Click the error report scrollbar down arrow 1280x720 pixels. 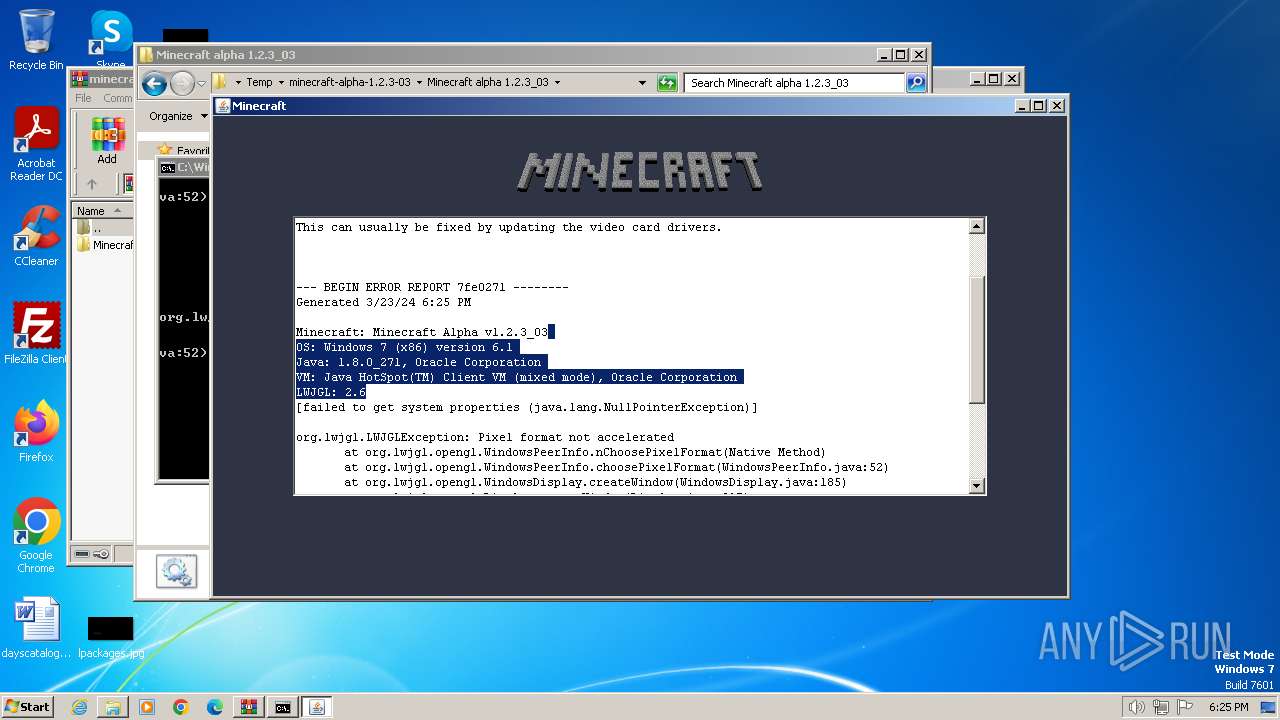click(x=977, y=486)
